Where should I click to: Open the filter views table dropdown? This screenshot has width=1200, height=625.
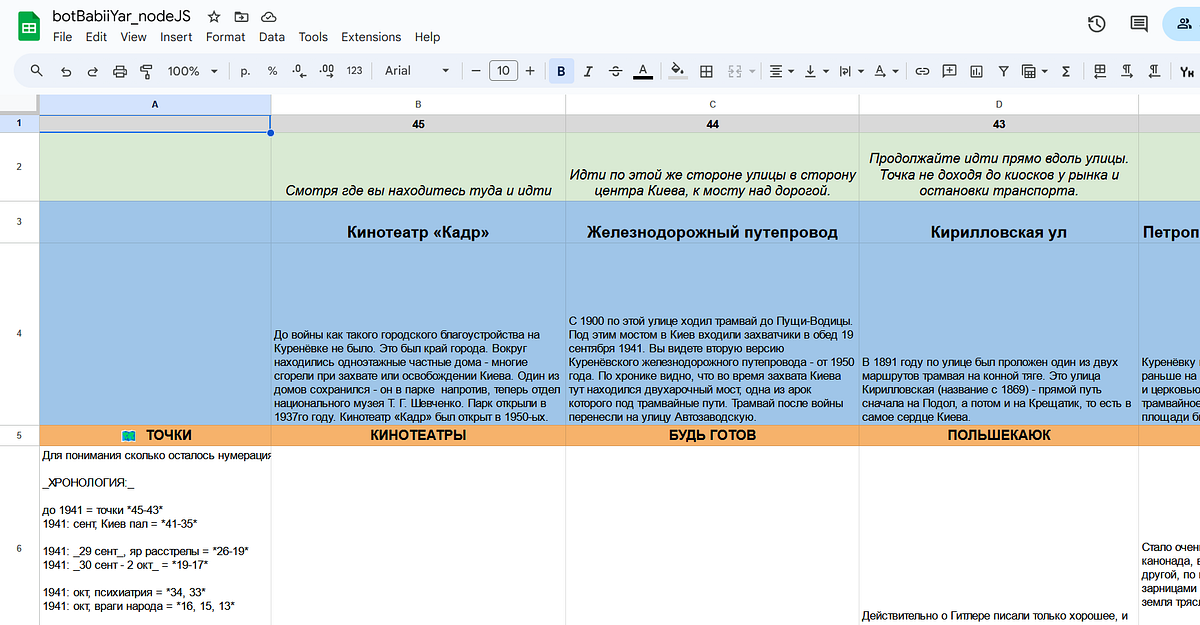[1033, 71]
